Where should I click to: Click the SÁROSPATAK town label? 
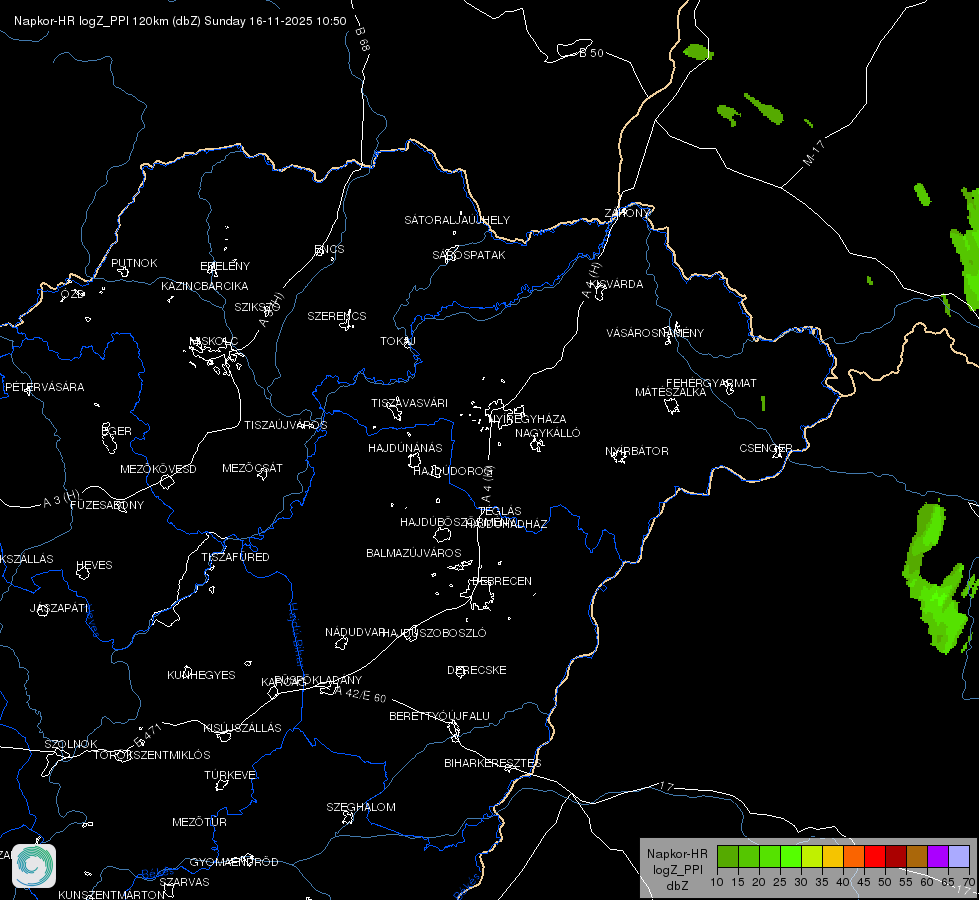(469, 255)
